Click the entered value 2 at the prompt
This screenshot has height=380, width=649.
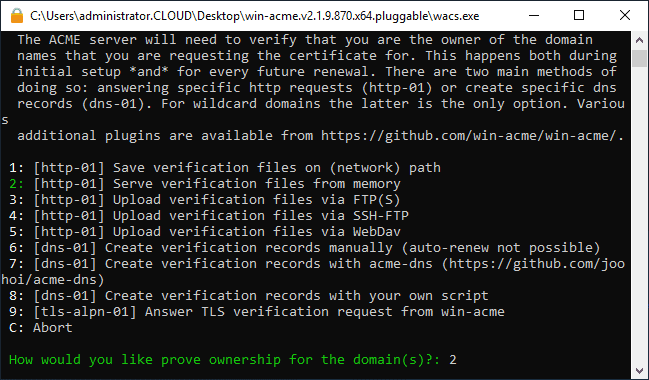point(453,360)
